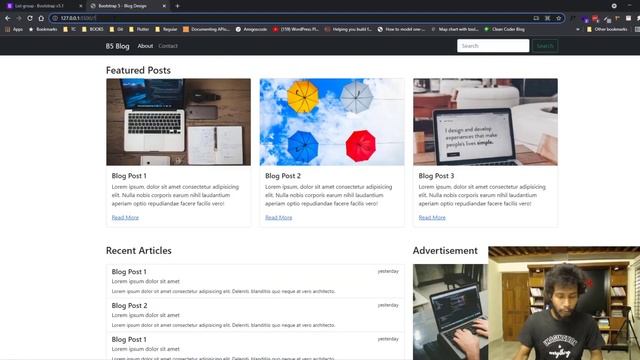
Task: Open the Apps shortcut in bookmarks bar
Action: point(14,29)
